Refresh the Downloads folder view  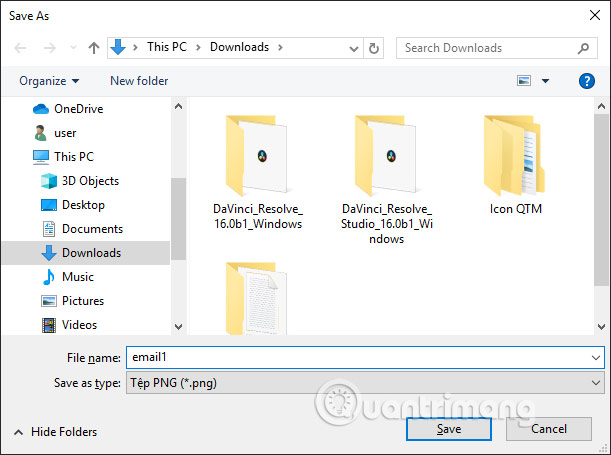pyautogui.click(x=374, y=48)
